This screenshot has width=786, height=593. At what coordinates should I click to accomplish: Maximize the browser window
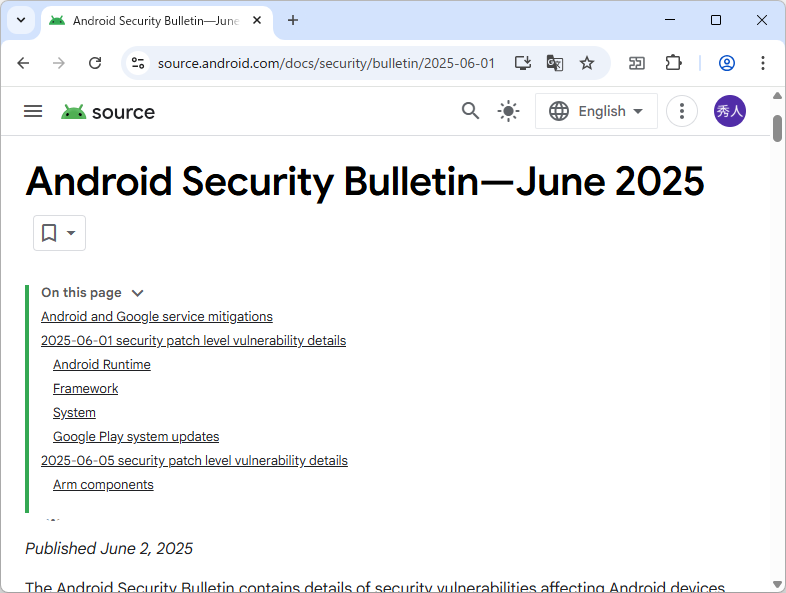coord(716,20)
